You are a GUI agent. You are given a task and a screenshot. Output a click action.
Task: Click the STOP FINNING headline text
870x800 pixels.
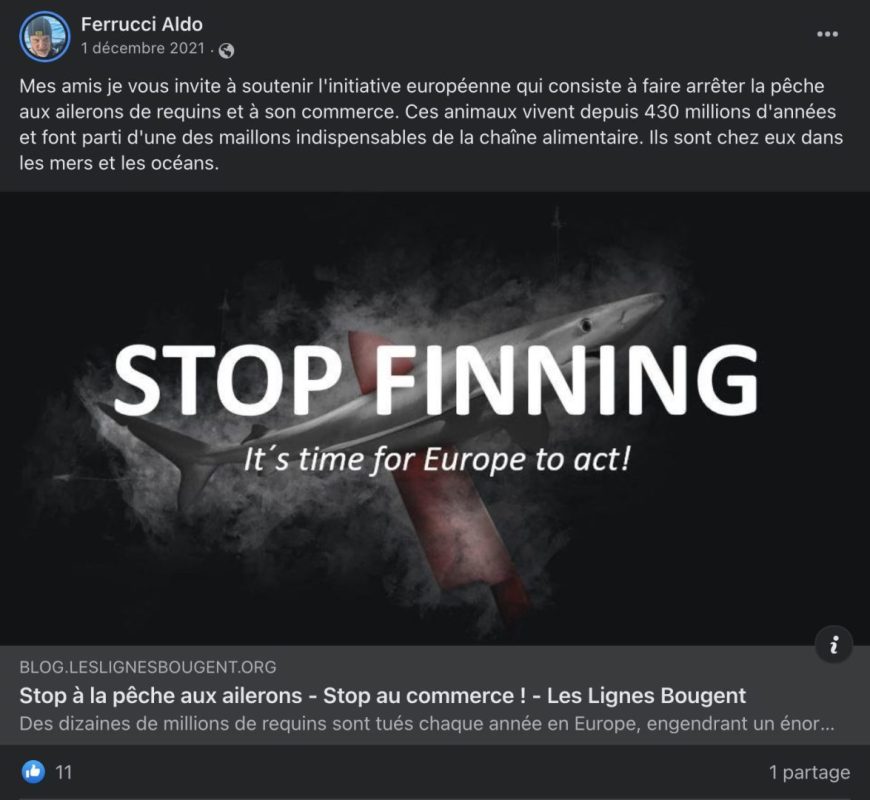pos(436,379)
